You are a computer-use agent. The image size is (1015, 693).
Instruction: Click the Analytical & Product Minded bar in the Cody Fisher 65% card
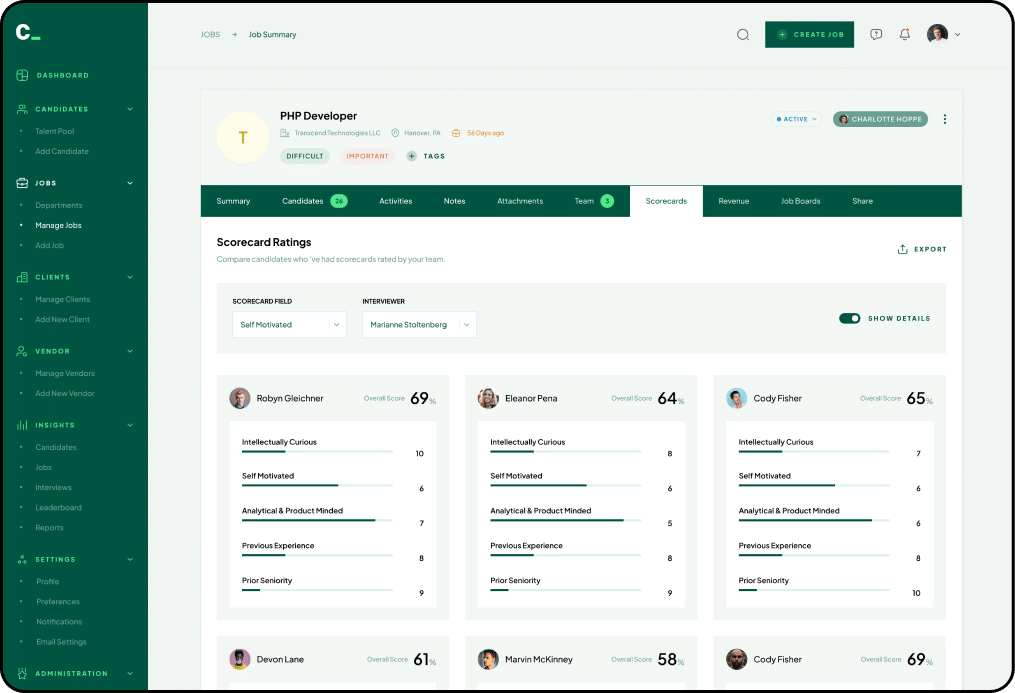pyautogui.click(x=814, y=520)
